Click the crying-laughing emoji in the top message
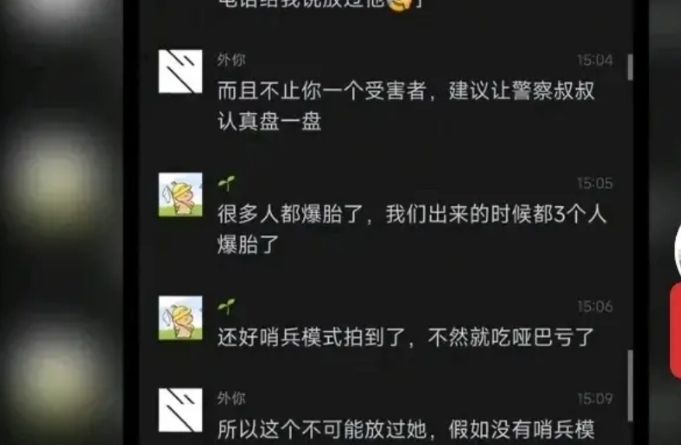 click(399, 4)
